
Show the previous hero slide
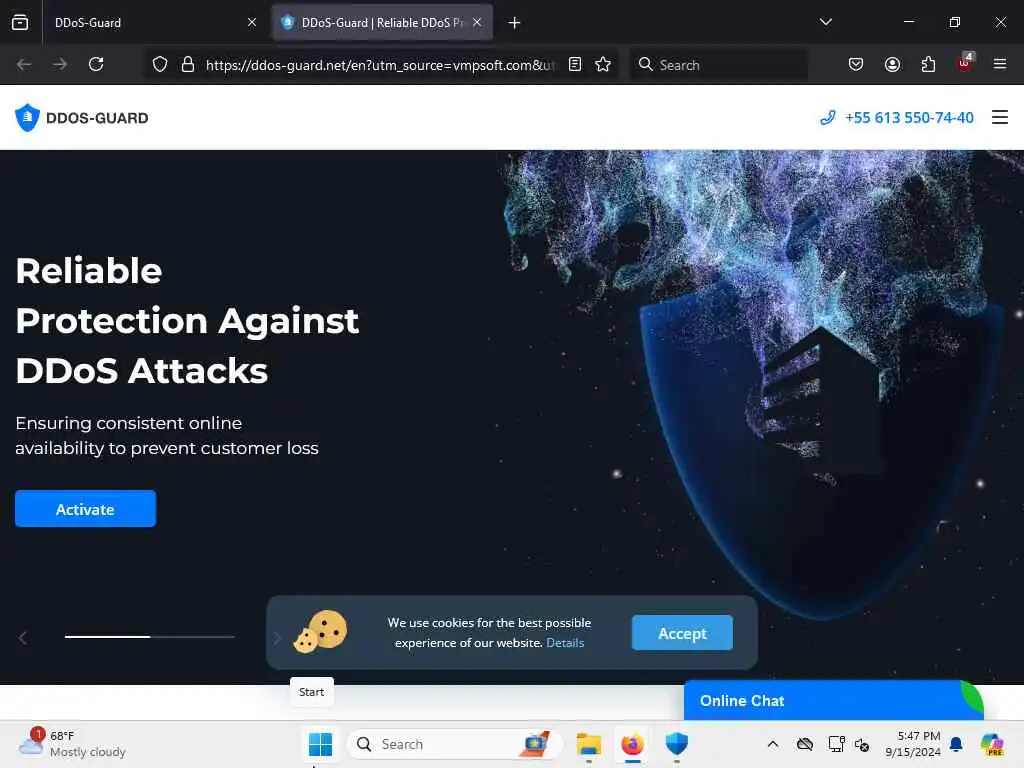[x=23, y=637]
